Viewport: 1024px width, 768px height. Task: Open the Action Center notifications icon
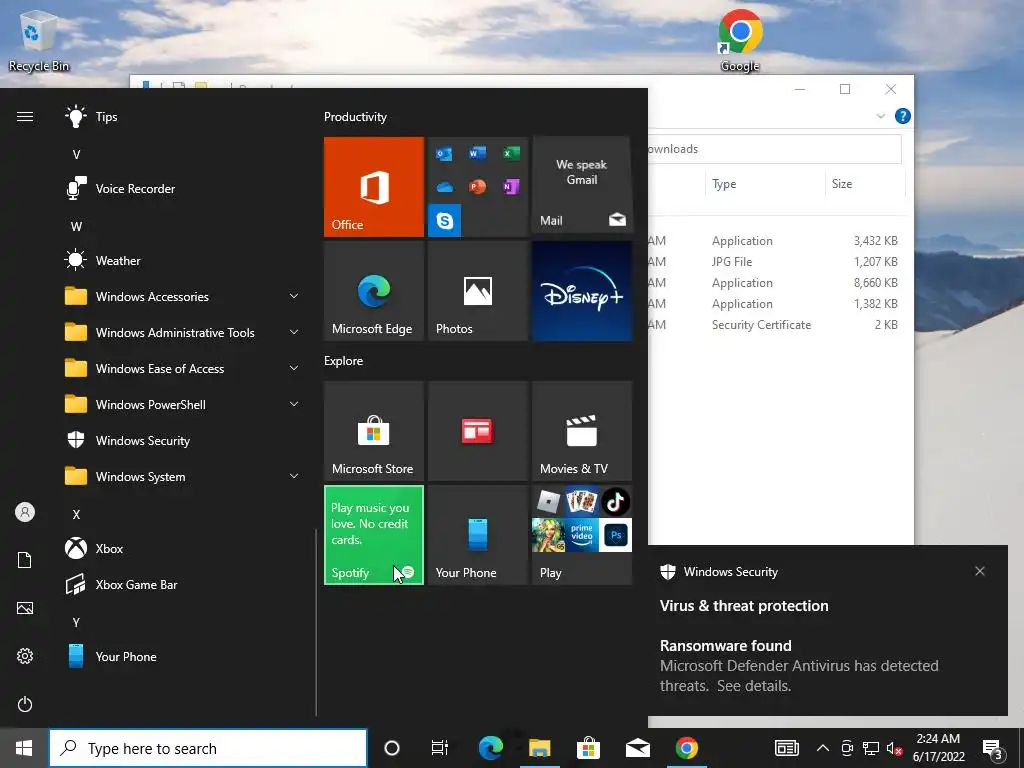coord(993,749)
